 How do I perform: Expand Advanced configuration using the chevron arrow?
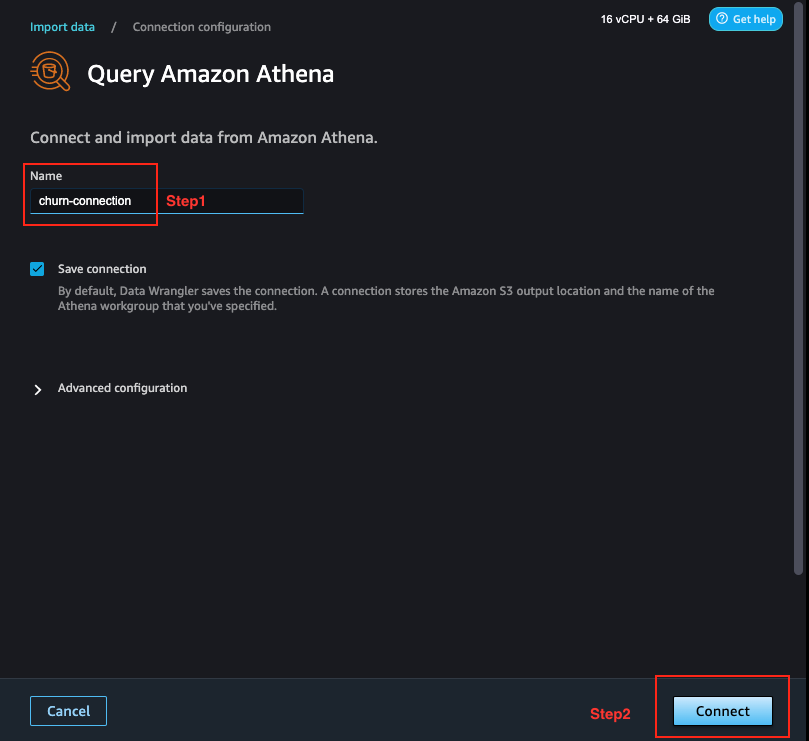(x=38, y=390)
